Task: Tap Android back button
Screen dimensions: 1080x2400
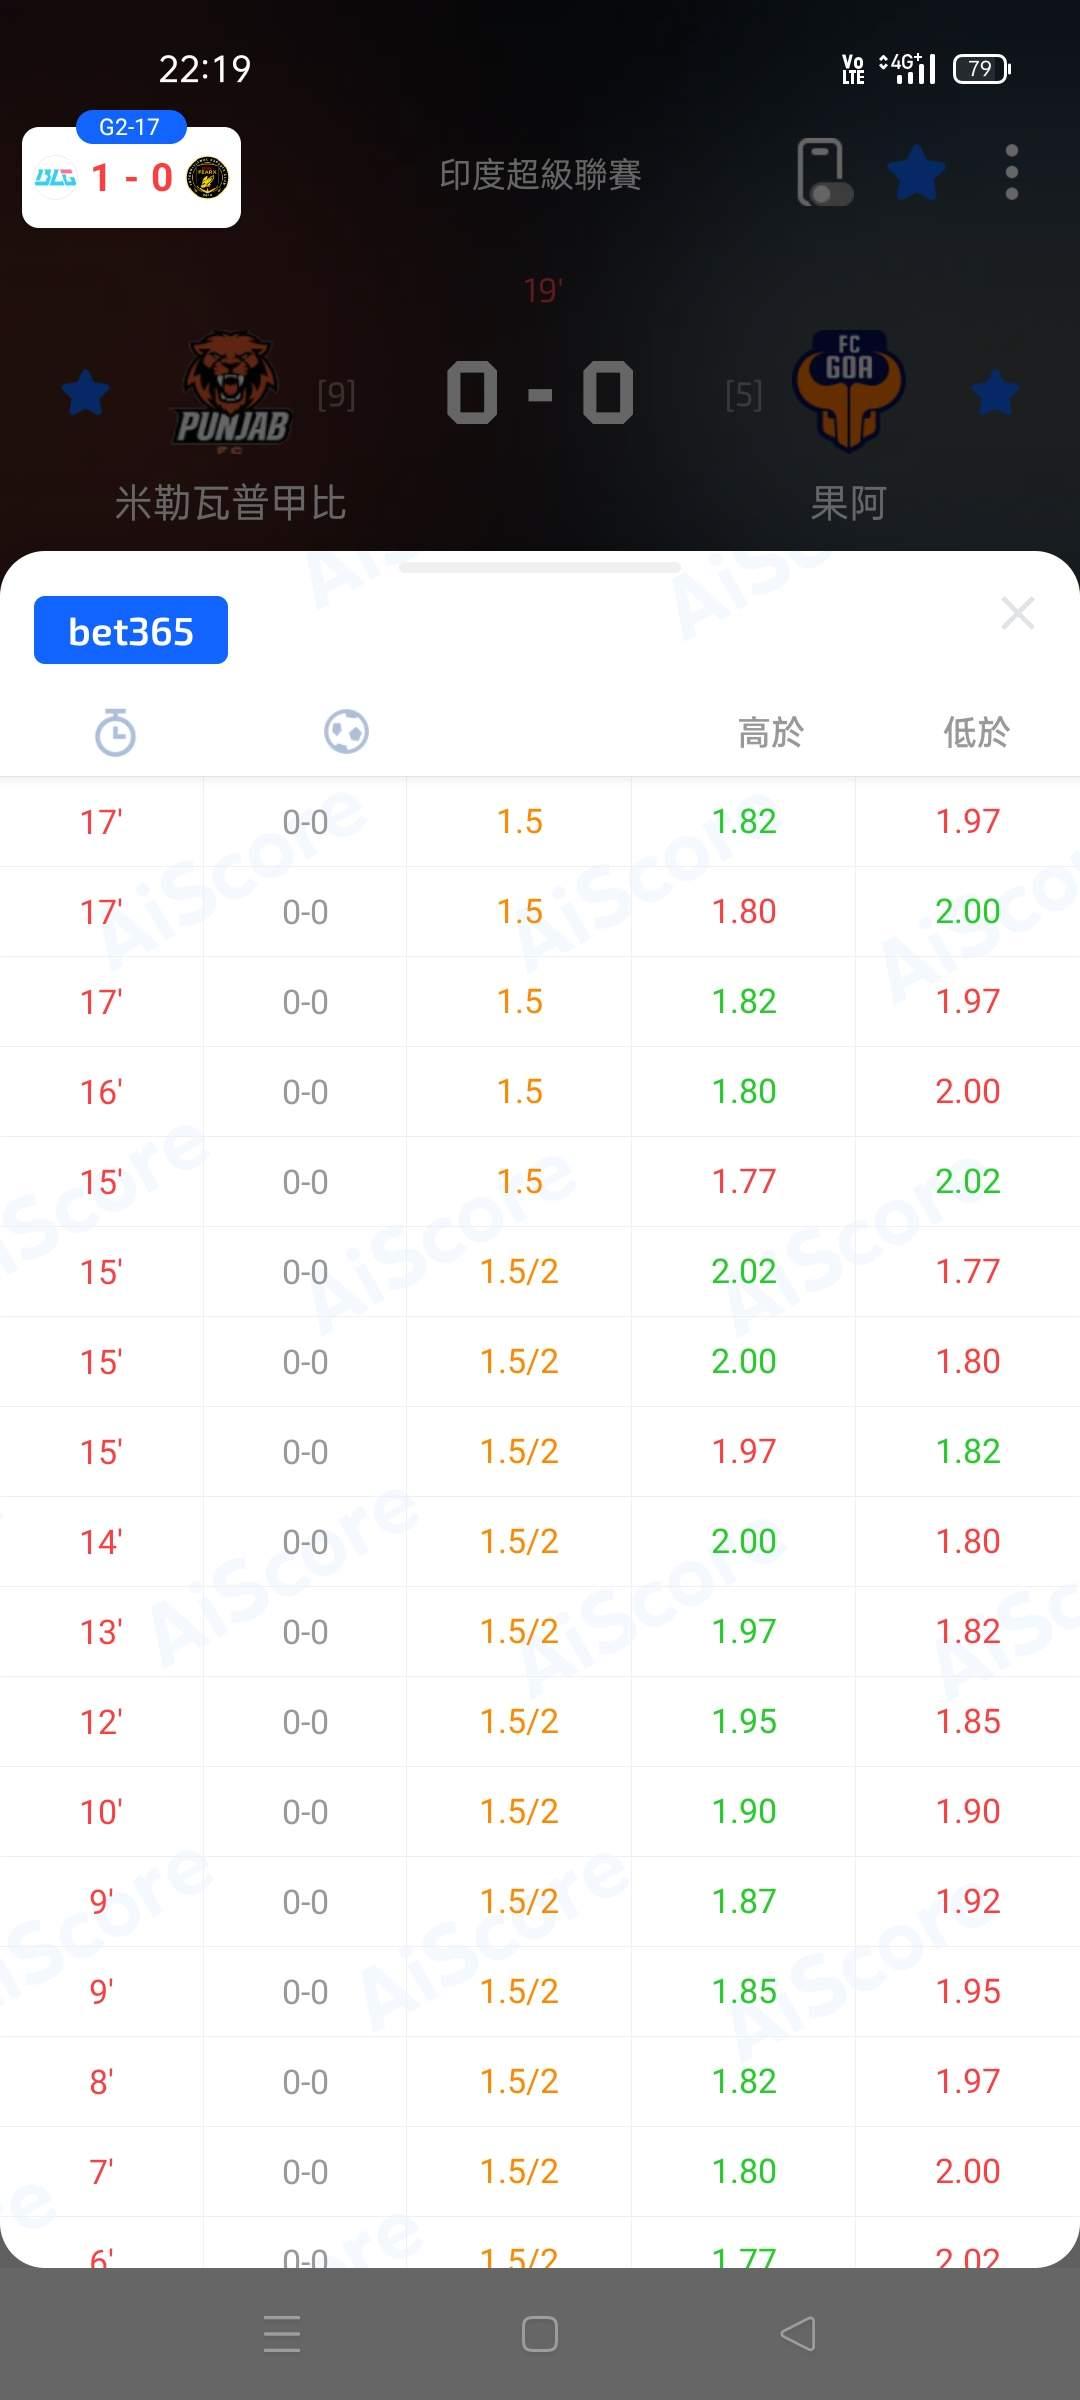Action: 798,2334
